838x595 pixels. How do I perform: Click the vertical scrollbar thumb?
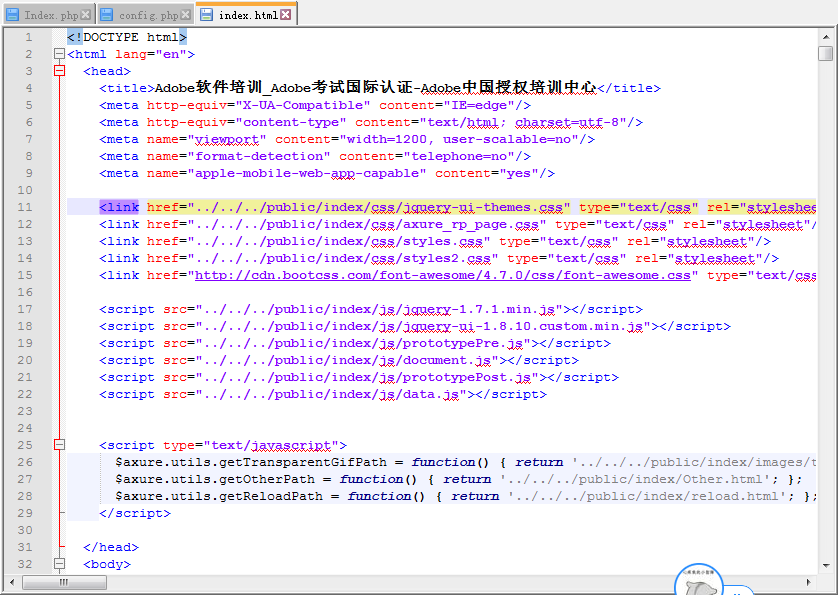(826, 53)
